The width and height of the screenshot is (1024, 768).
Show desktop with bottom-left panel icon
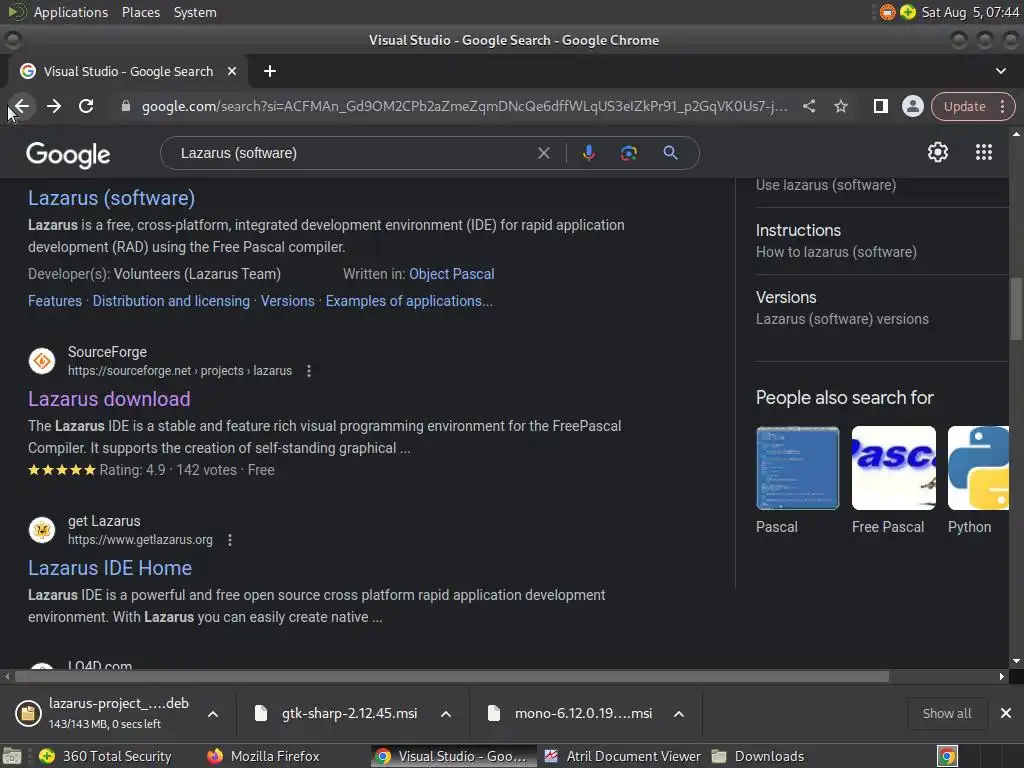tap(11, 756)
